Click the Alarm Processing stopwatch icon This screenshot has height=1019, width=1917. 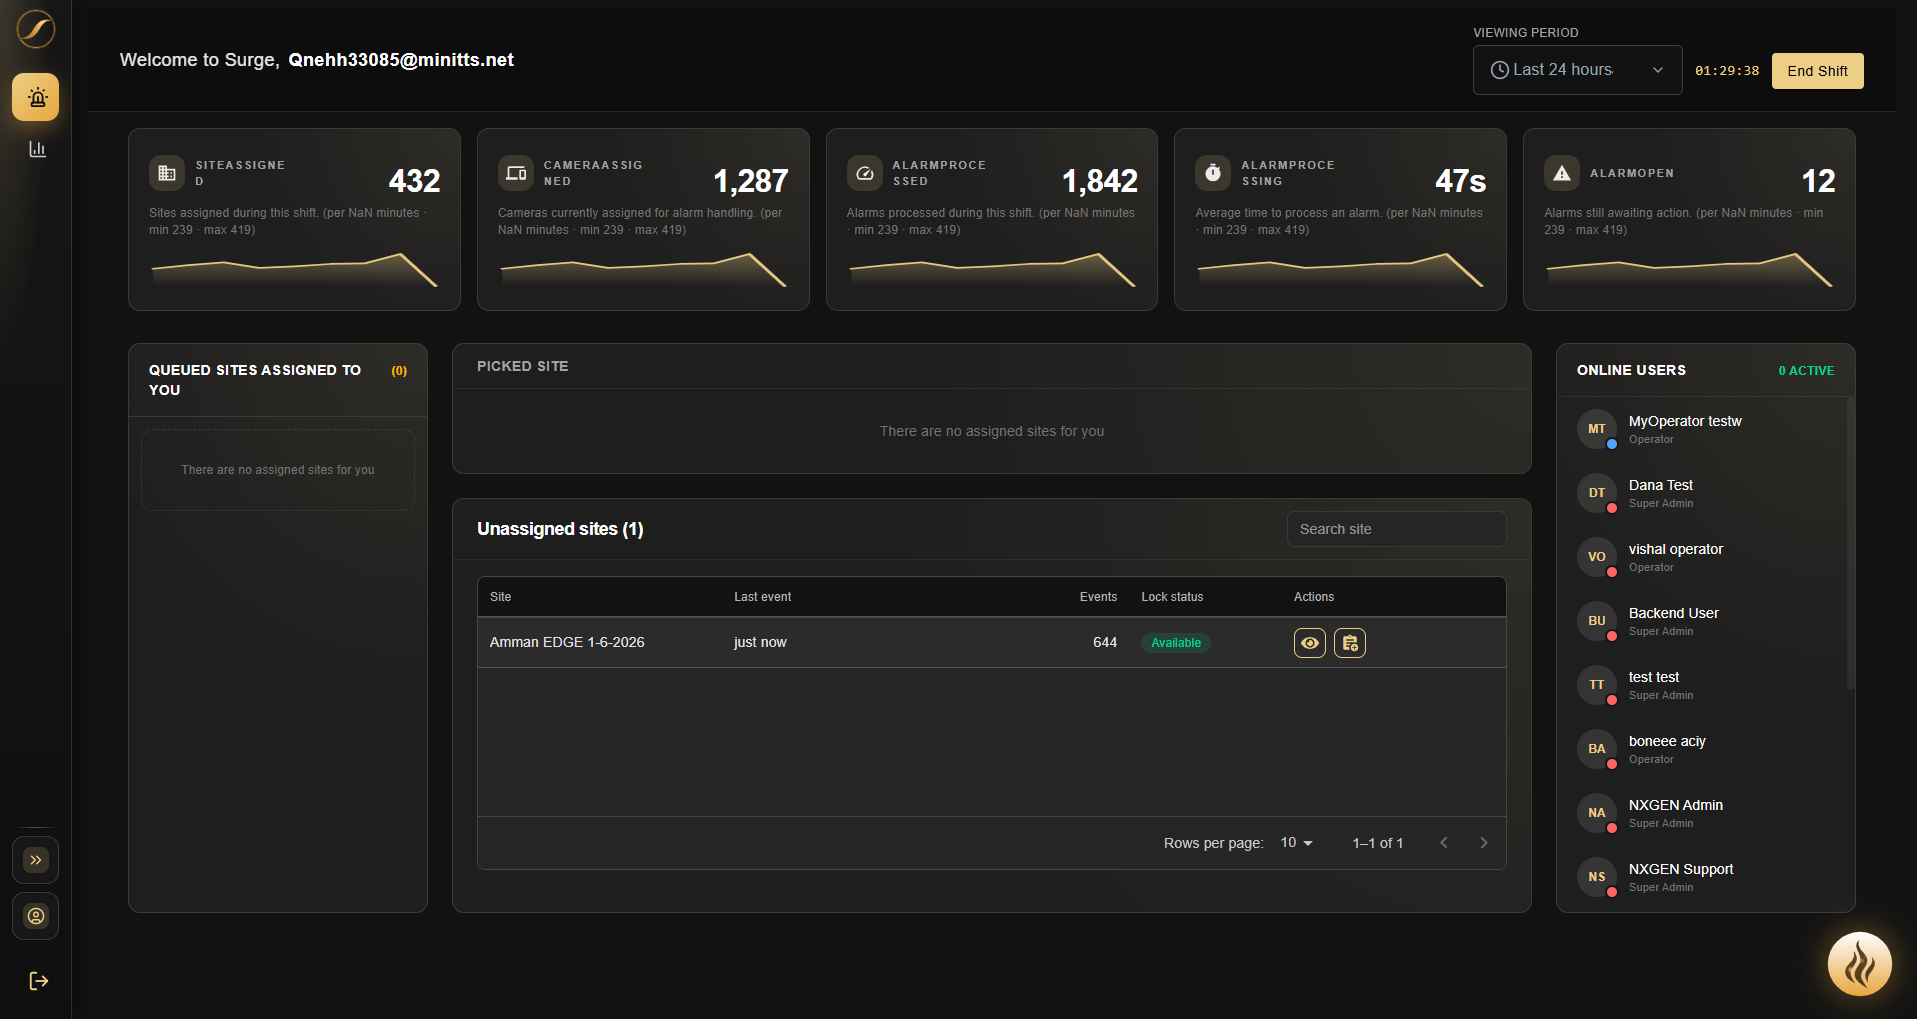(x=1213, y=173)
